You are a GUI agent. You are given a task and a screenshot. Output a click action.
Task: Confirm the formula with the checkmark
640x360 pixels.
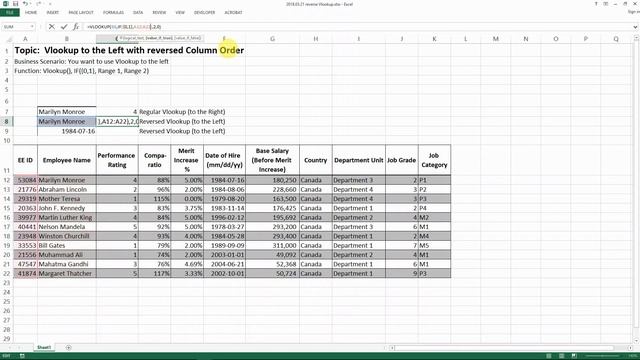pyautogui.click(x=64, y=27)
